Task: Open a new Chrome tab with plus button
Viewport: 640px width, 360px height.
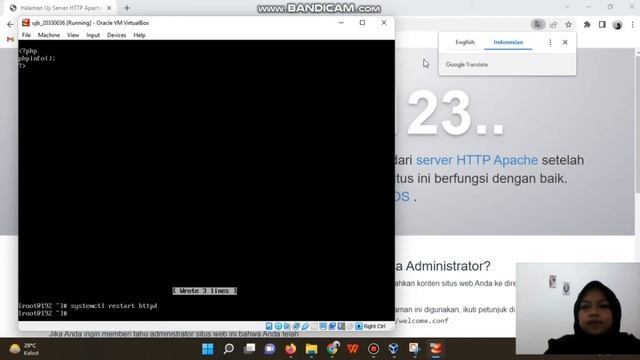Action: point(127,8)
